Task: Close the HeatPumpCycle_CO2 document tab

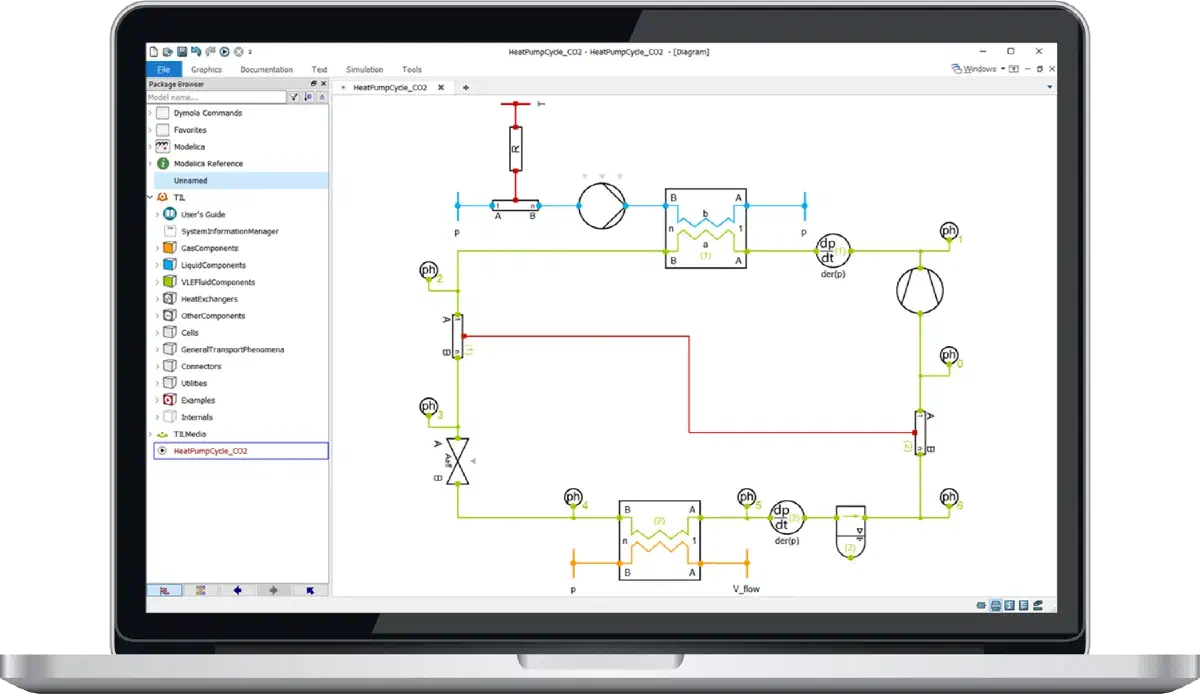Action: tap(441, 88)
